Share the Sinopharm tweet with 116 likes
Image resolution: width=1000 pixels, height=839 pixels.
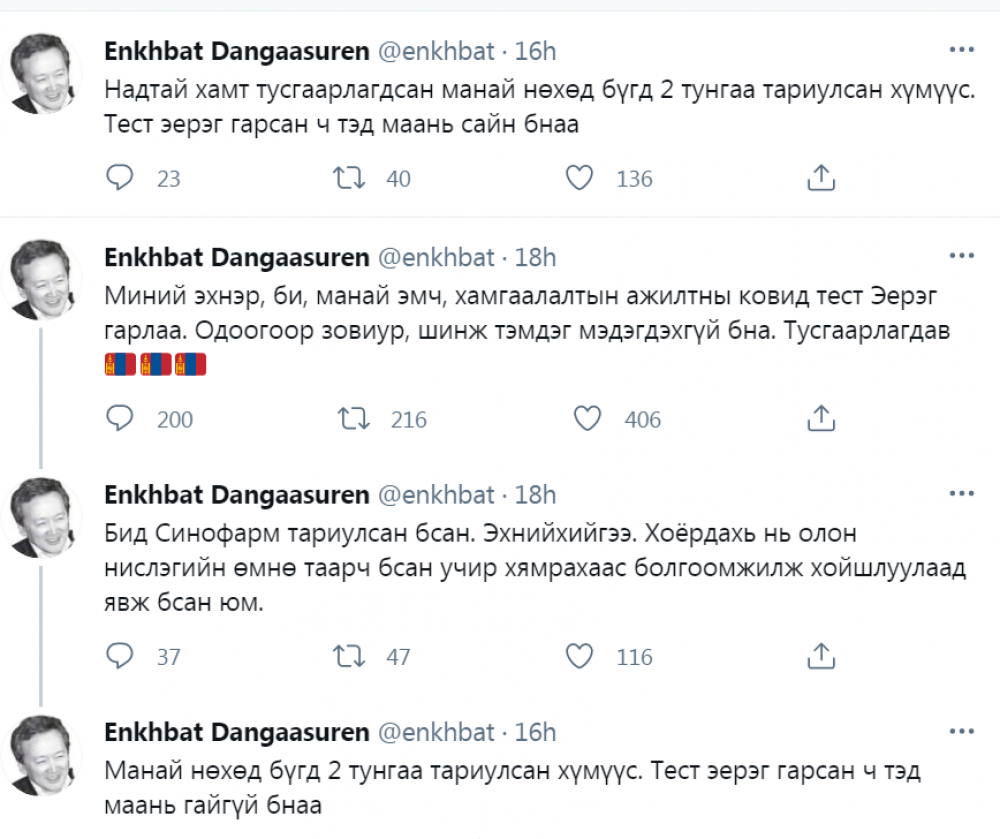(820, 656)
